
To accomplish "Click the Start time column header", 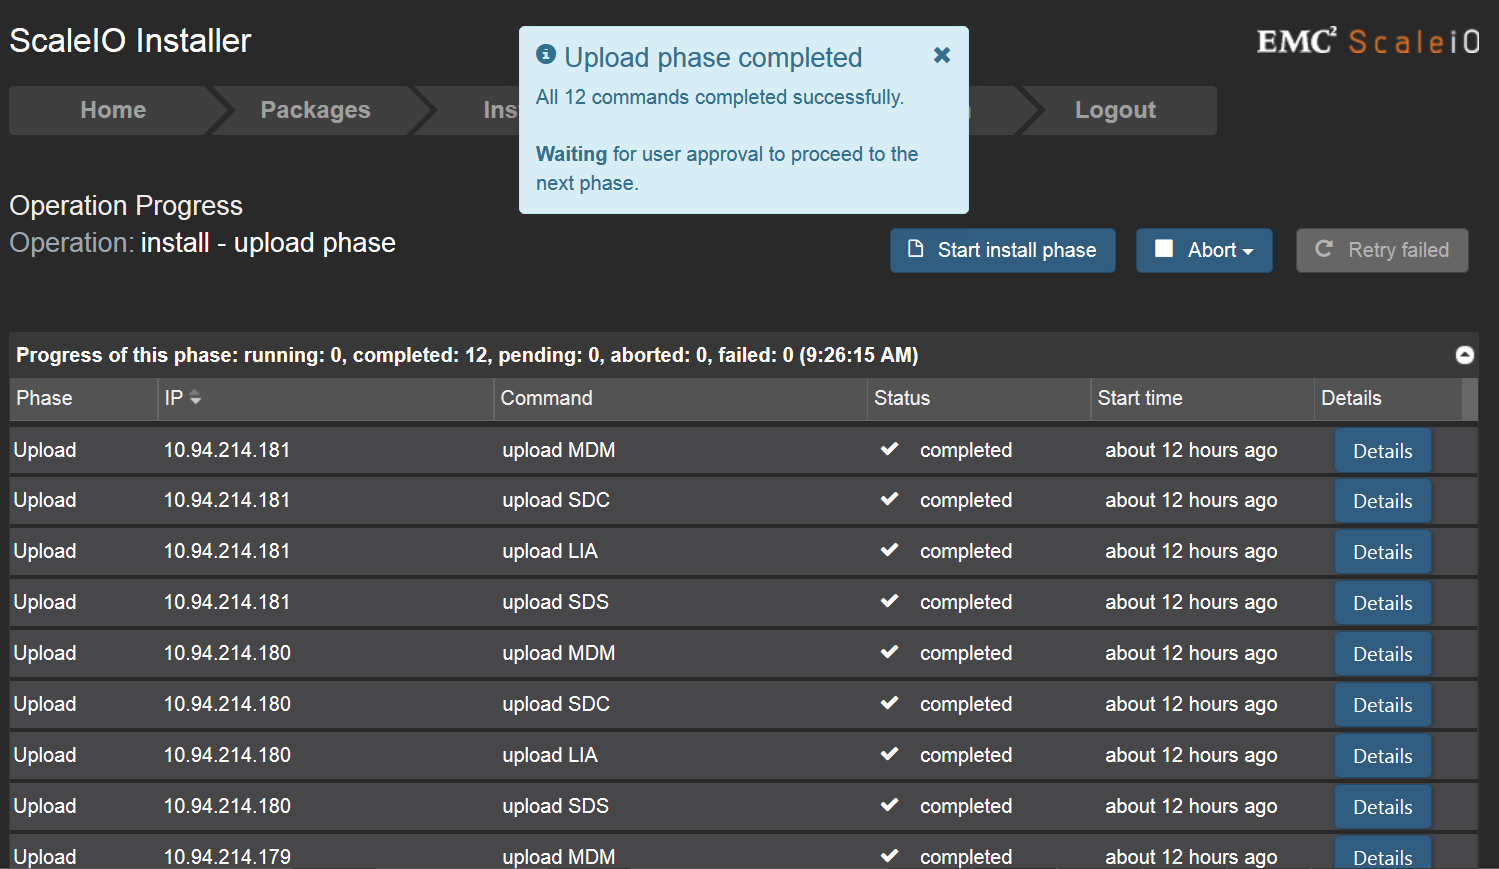I will click(1140, 398).
